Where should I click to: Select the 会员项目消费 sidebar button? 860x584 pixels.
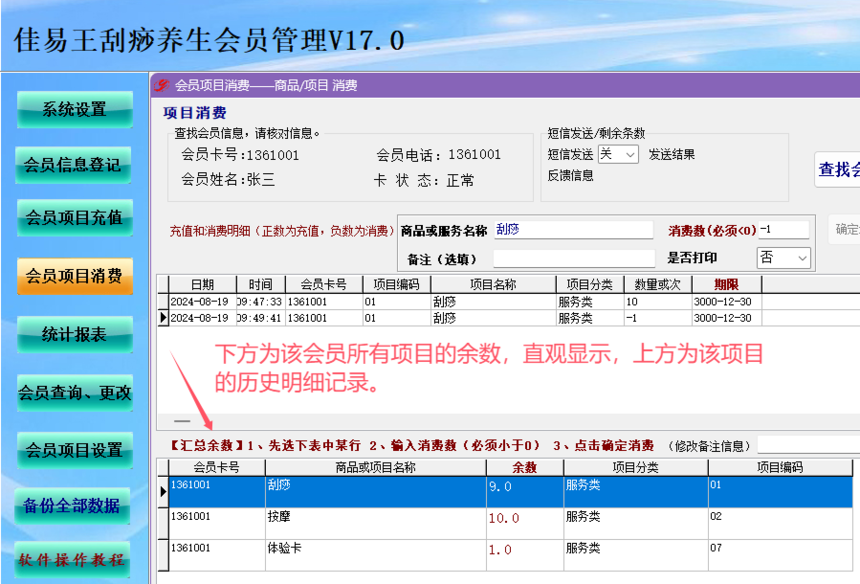click(x=75, y=276)
